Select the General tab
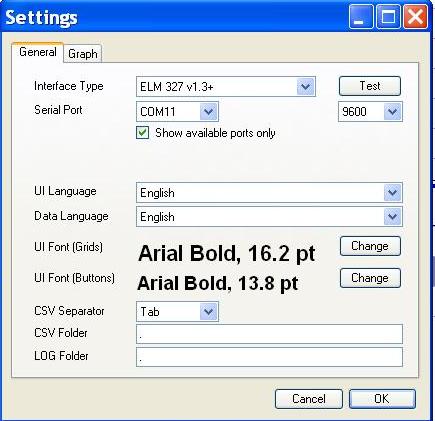The height and width of the screenshot is (421, 435). [x=38, y=52]
